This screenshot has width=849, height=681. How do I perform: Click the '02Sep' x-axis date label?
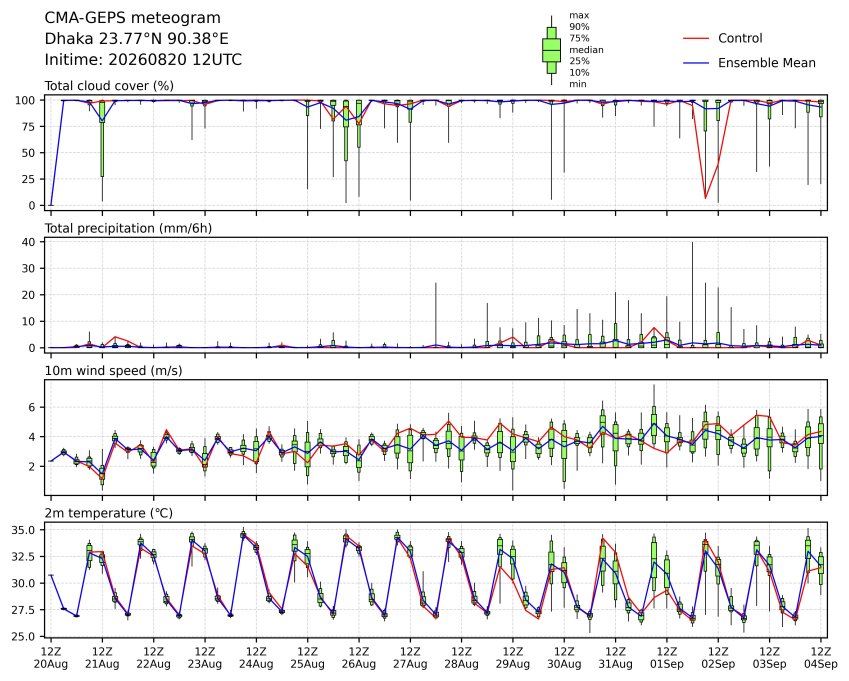(x=718, y=664)
